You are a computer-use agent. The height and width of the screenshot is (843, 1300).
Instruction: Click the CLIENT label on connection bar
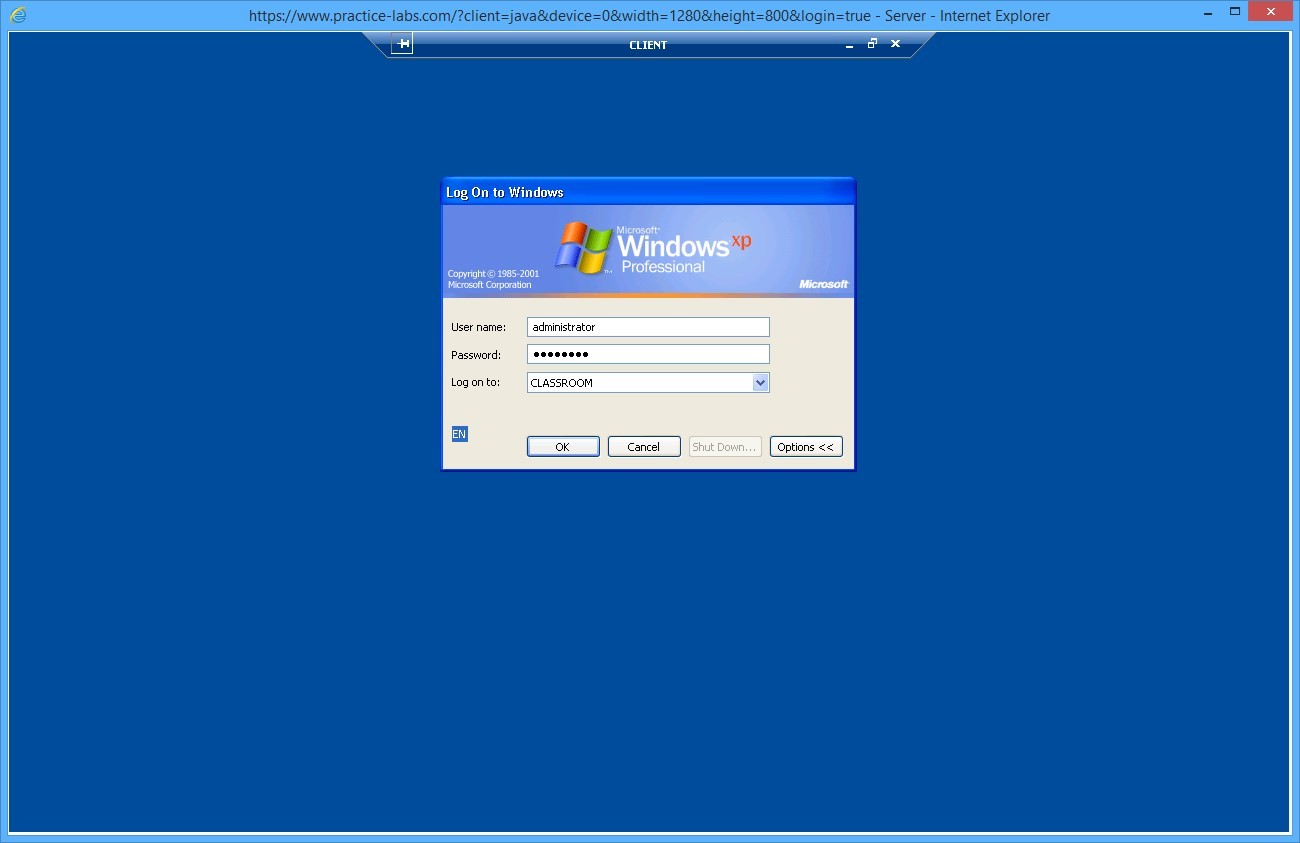[648, 45]
